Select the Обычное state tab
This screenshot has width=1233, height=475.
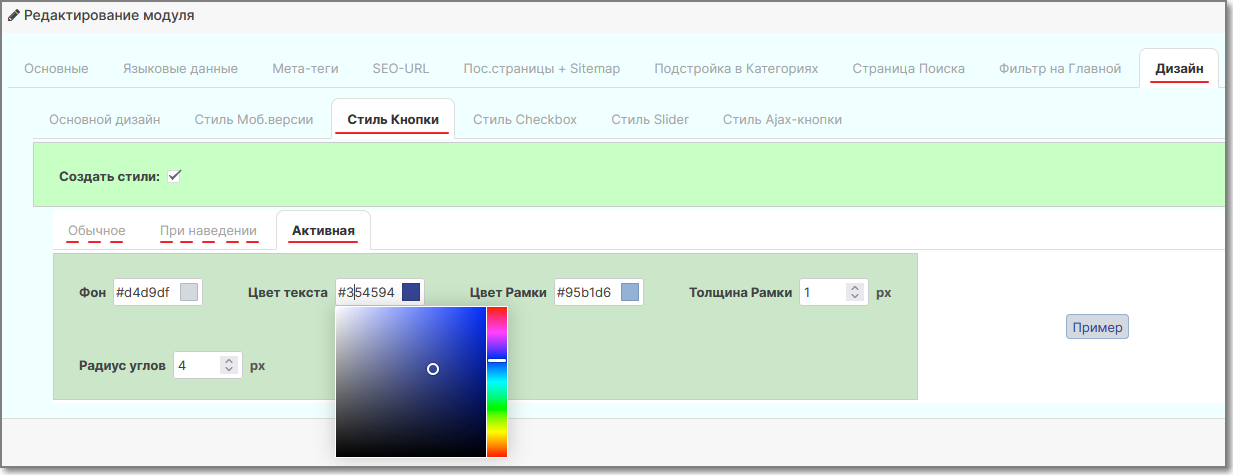coord(97,231)
